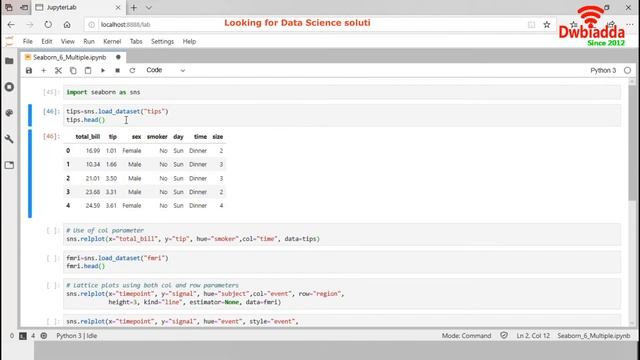
Task: Close the Jupyterlab browser tab
Action: coord(118,8)
